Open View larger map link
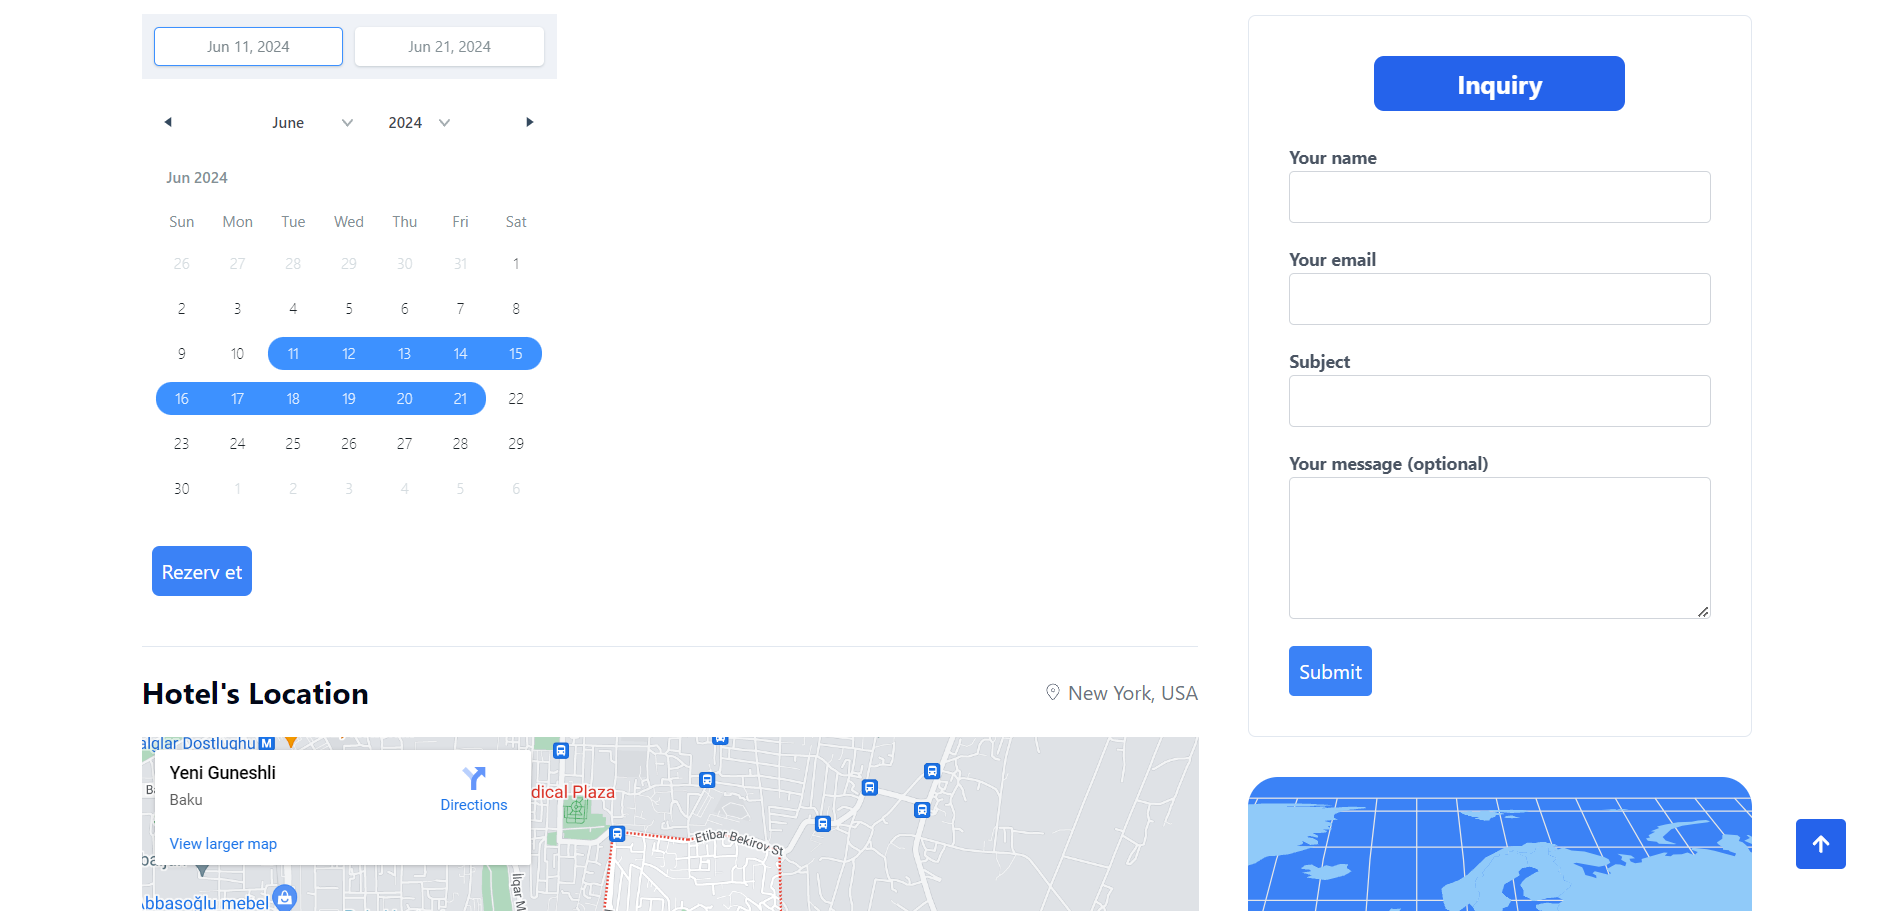Viewport: 1892px width, 911px height. 222,843
